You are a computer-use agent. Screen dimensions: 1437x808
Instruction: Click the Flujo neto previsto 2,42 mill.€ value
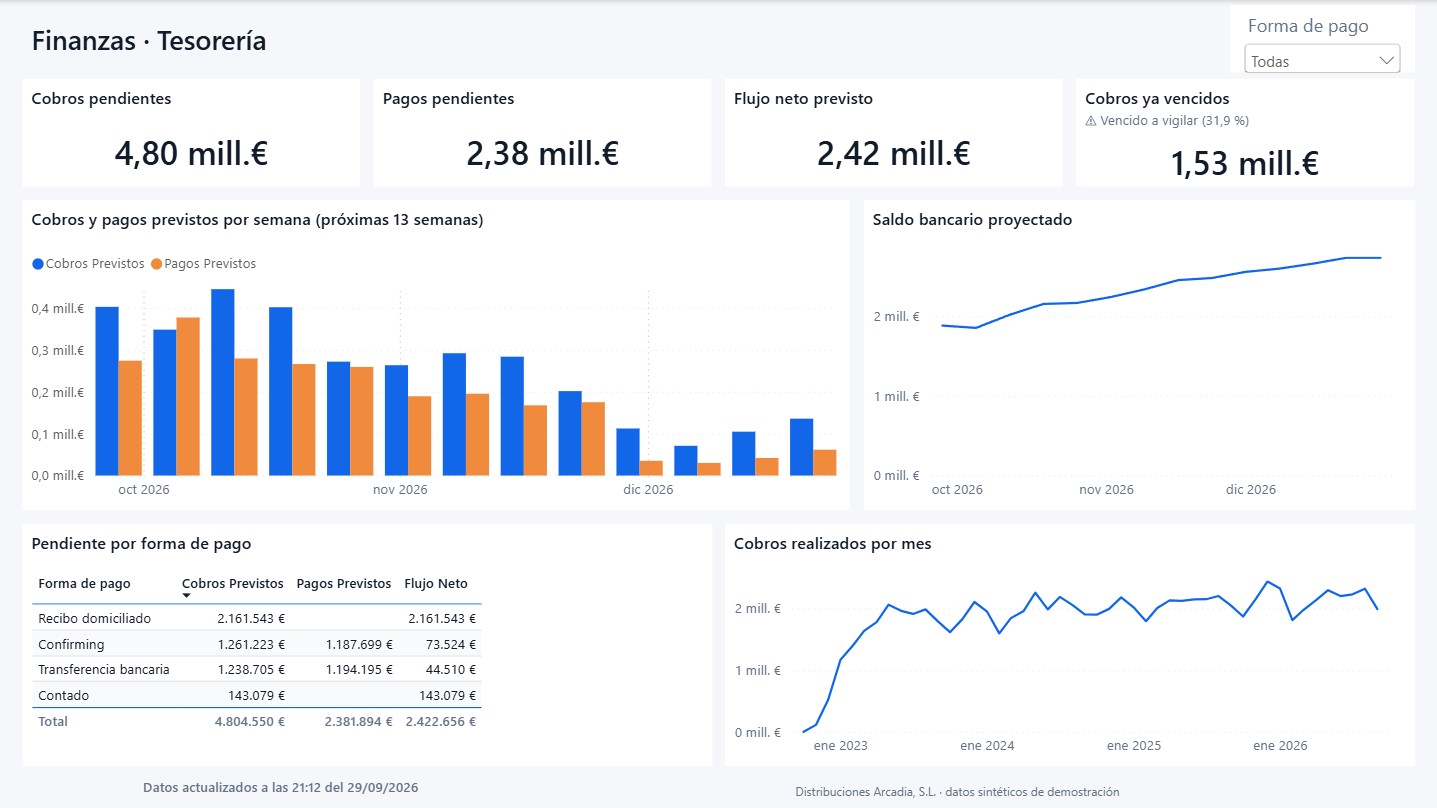pyautogui.click(x=894, y=153)
